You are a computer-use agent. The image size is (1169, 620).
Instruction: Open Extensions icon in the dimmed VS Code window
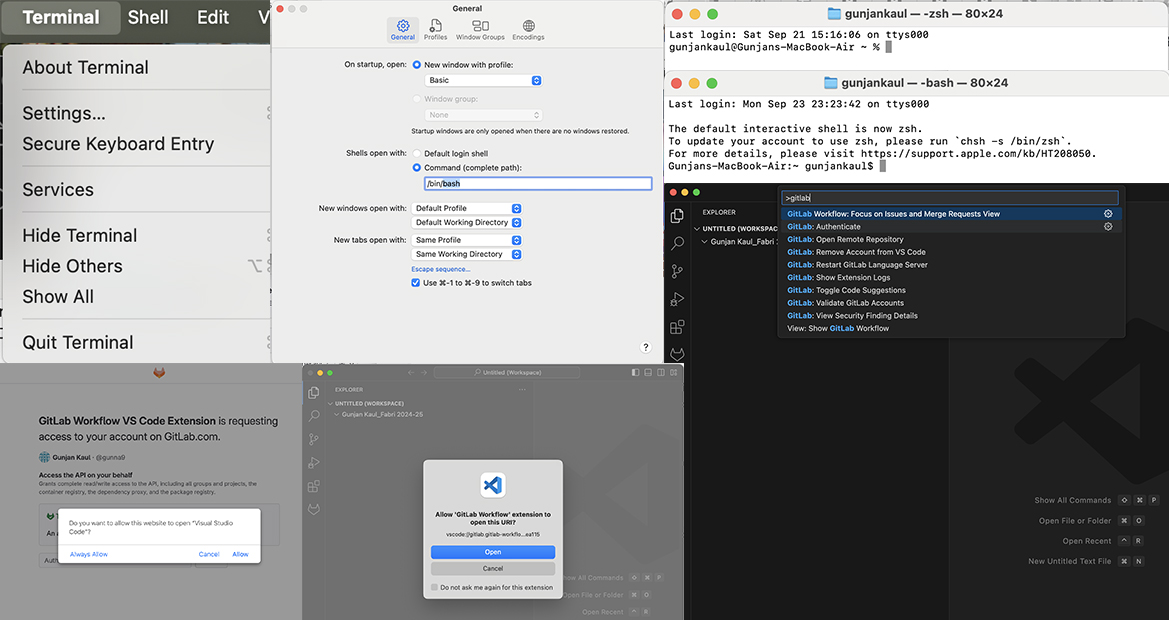click(x=314, y=487)
